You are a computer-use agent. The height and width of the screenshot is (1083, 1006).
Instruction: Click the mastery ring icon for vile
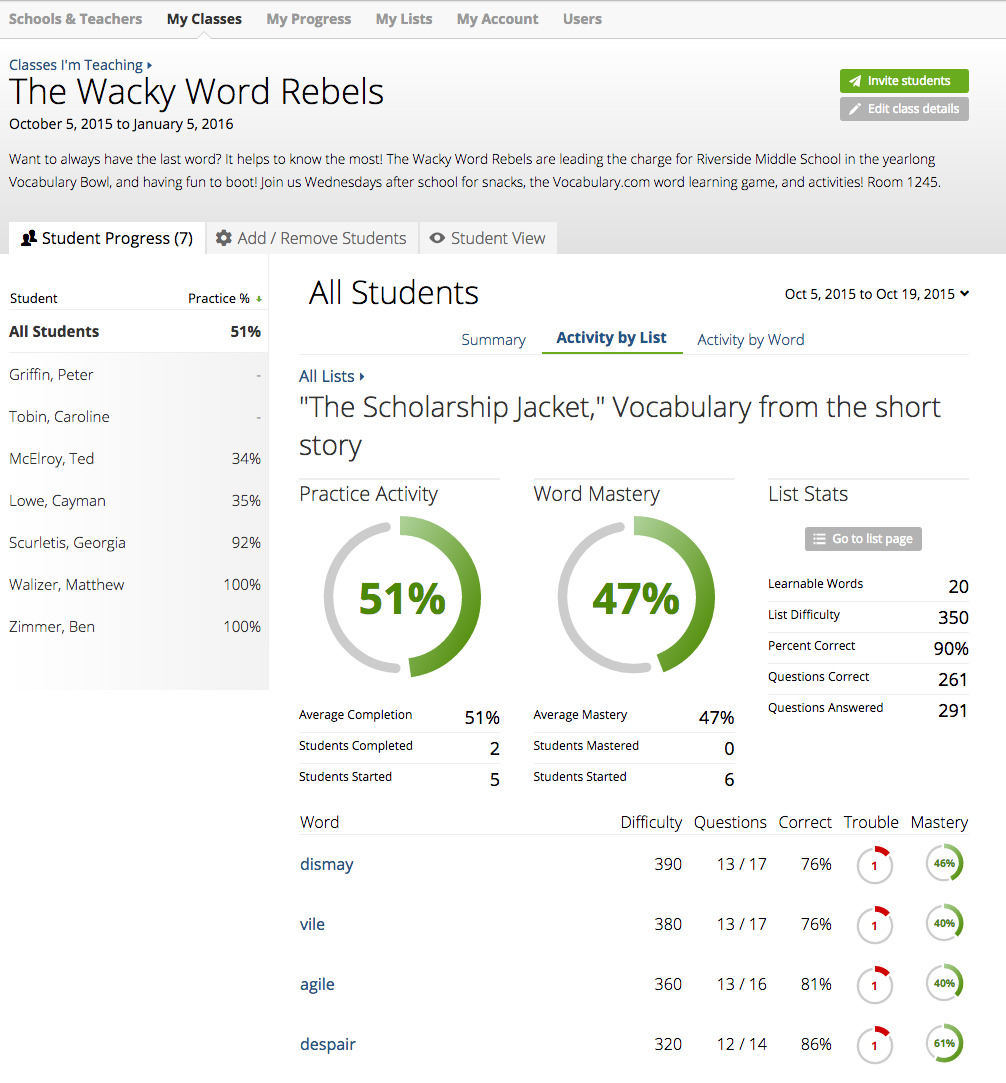point(944,924)
